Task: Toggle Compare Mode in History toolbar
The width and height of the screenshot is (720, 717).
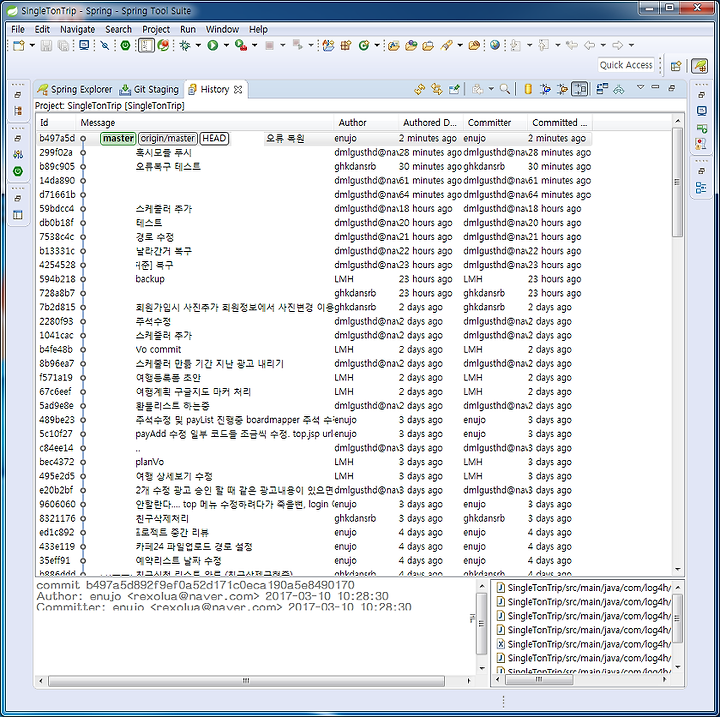Action: pos(579,90)
